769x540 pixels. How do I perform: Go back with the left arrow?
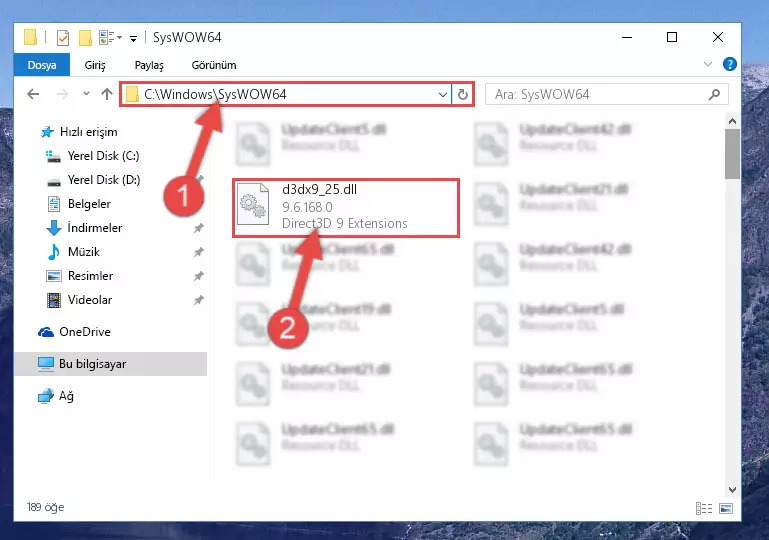tap(33, 94)
